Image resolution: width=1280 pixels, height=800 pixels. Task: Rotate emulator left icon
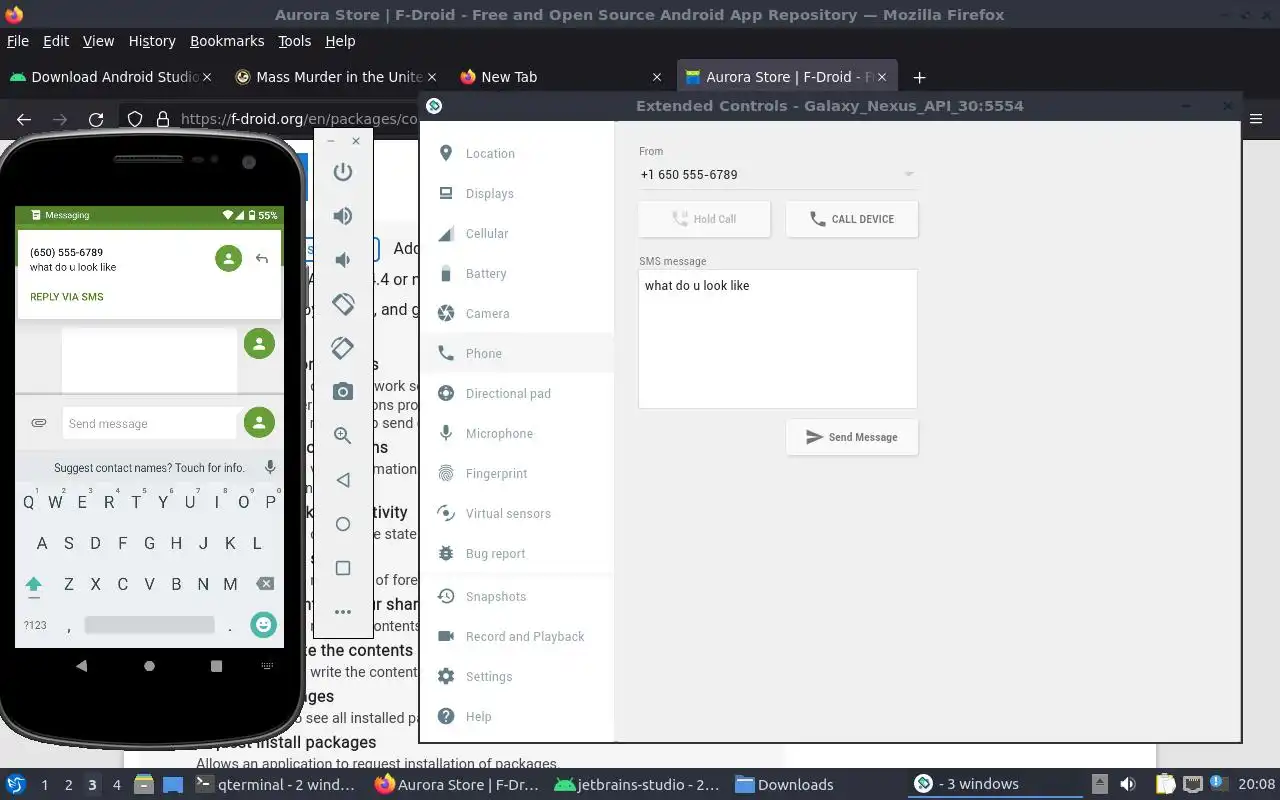coord(343,303)
